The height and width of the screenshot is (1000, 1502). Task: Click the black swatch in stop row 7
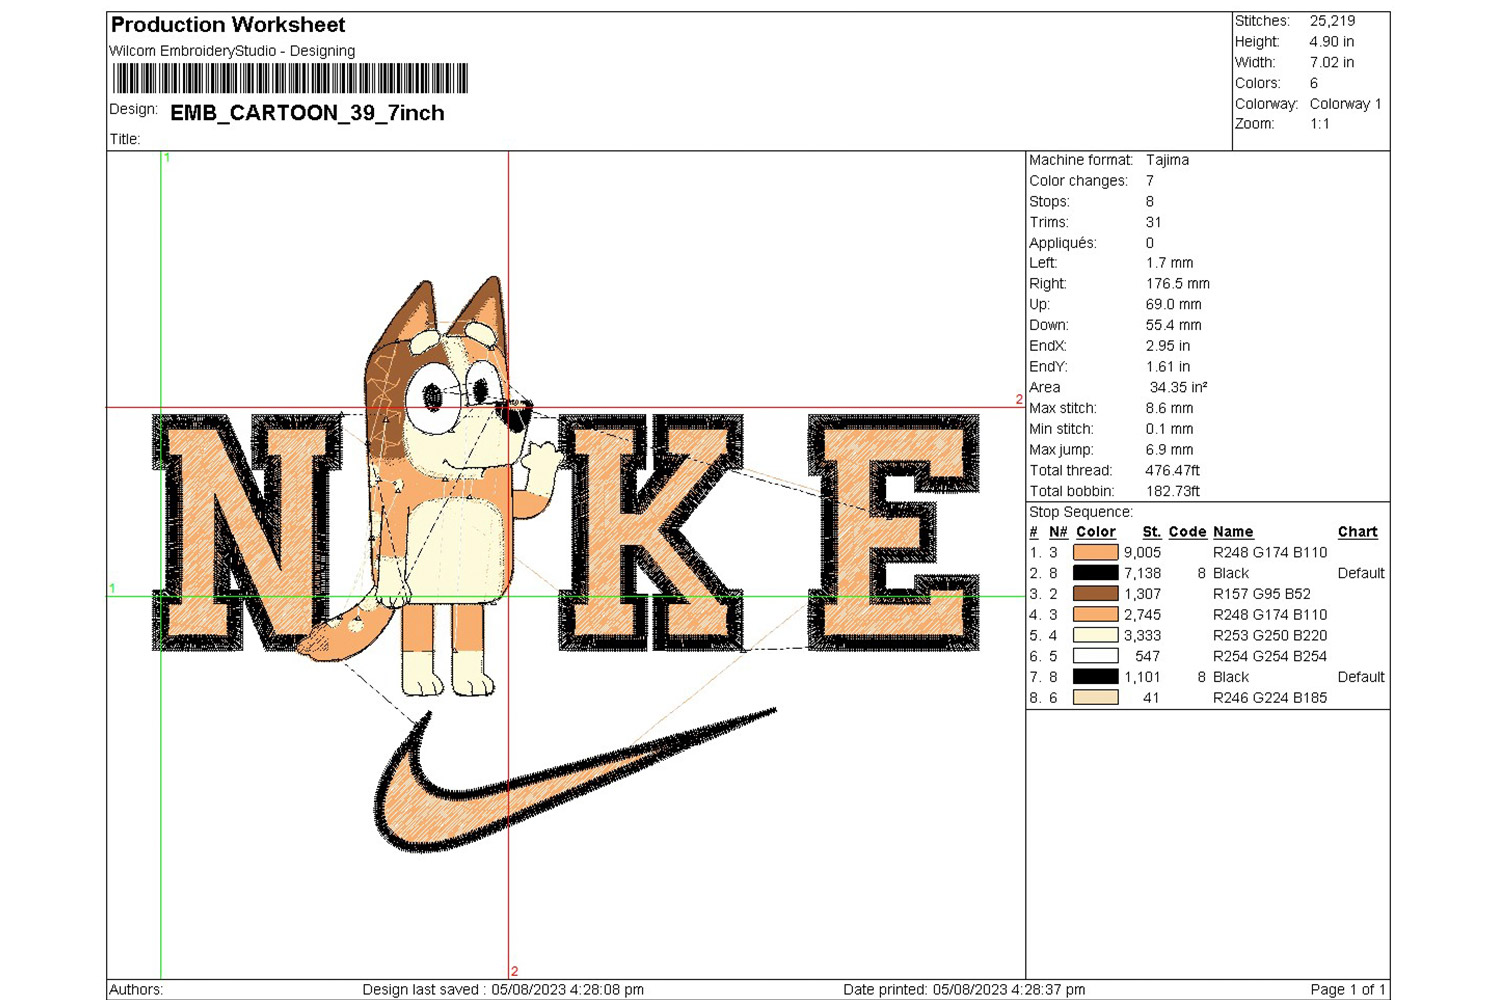[x=1095, y=677]
